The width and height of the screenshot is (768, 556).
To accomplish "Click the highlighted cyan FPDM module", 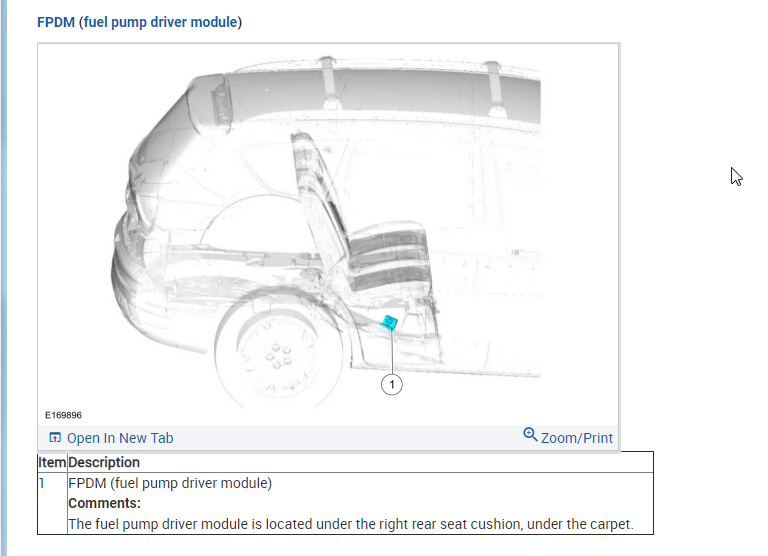I will (x=389, y=322).
